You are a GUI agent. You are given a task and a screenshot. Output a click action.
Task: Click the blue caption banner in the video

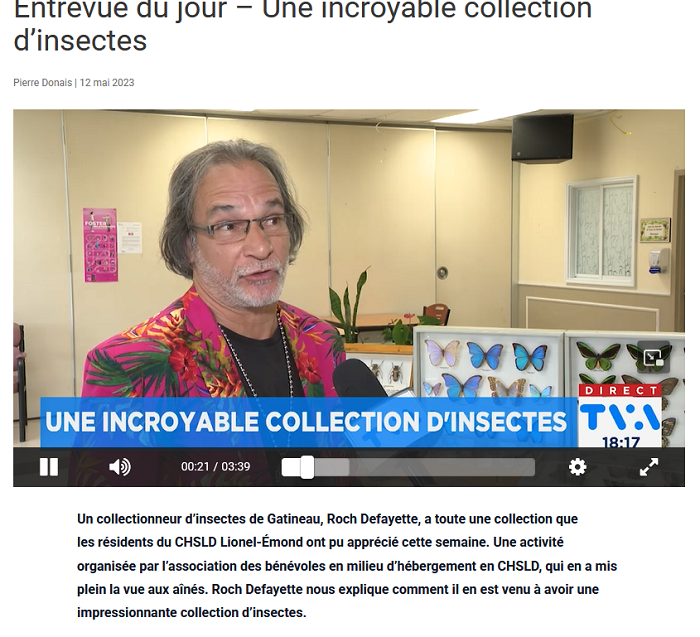point(309,422)
